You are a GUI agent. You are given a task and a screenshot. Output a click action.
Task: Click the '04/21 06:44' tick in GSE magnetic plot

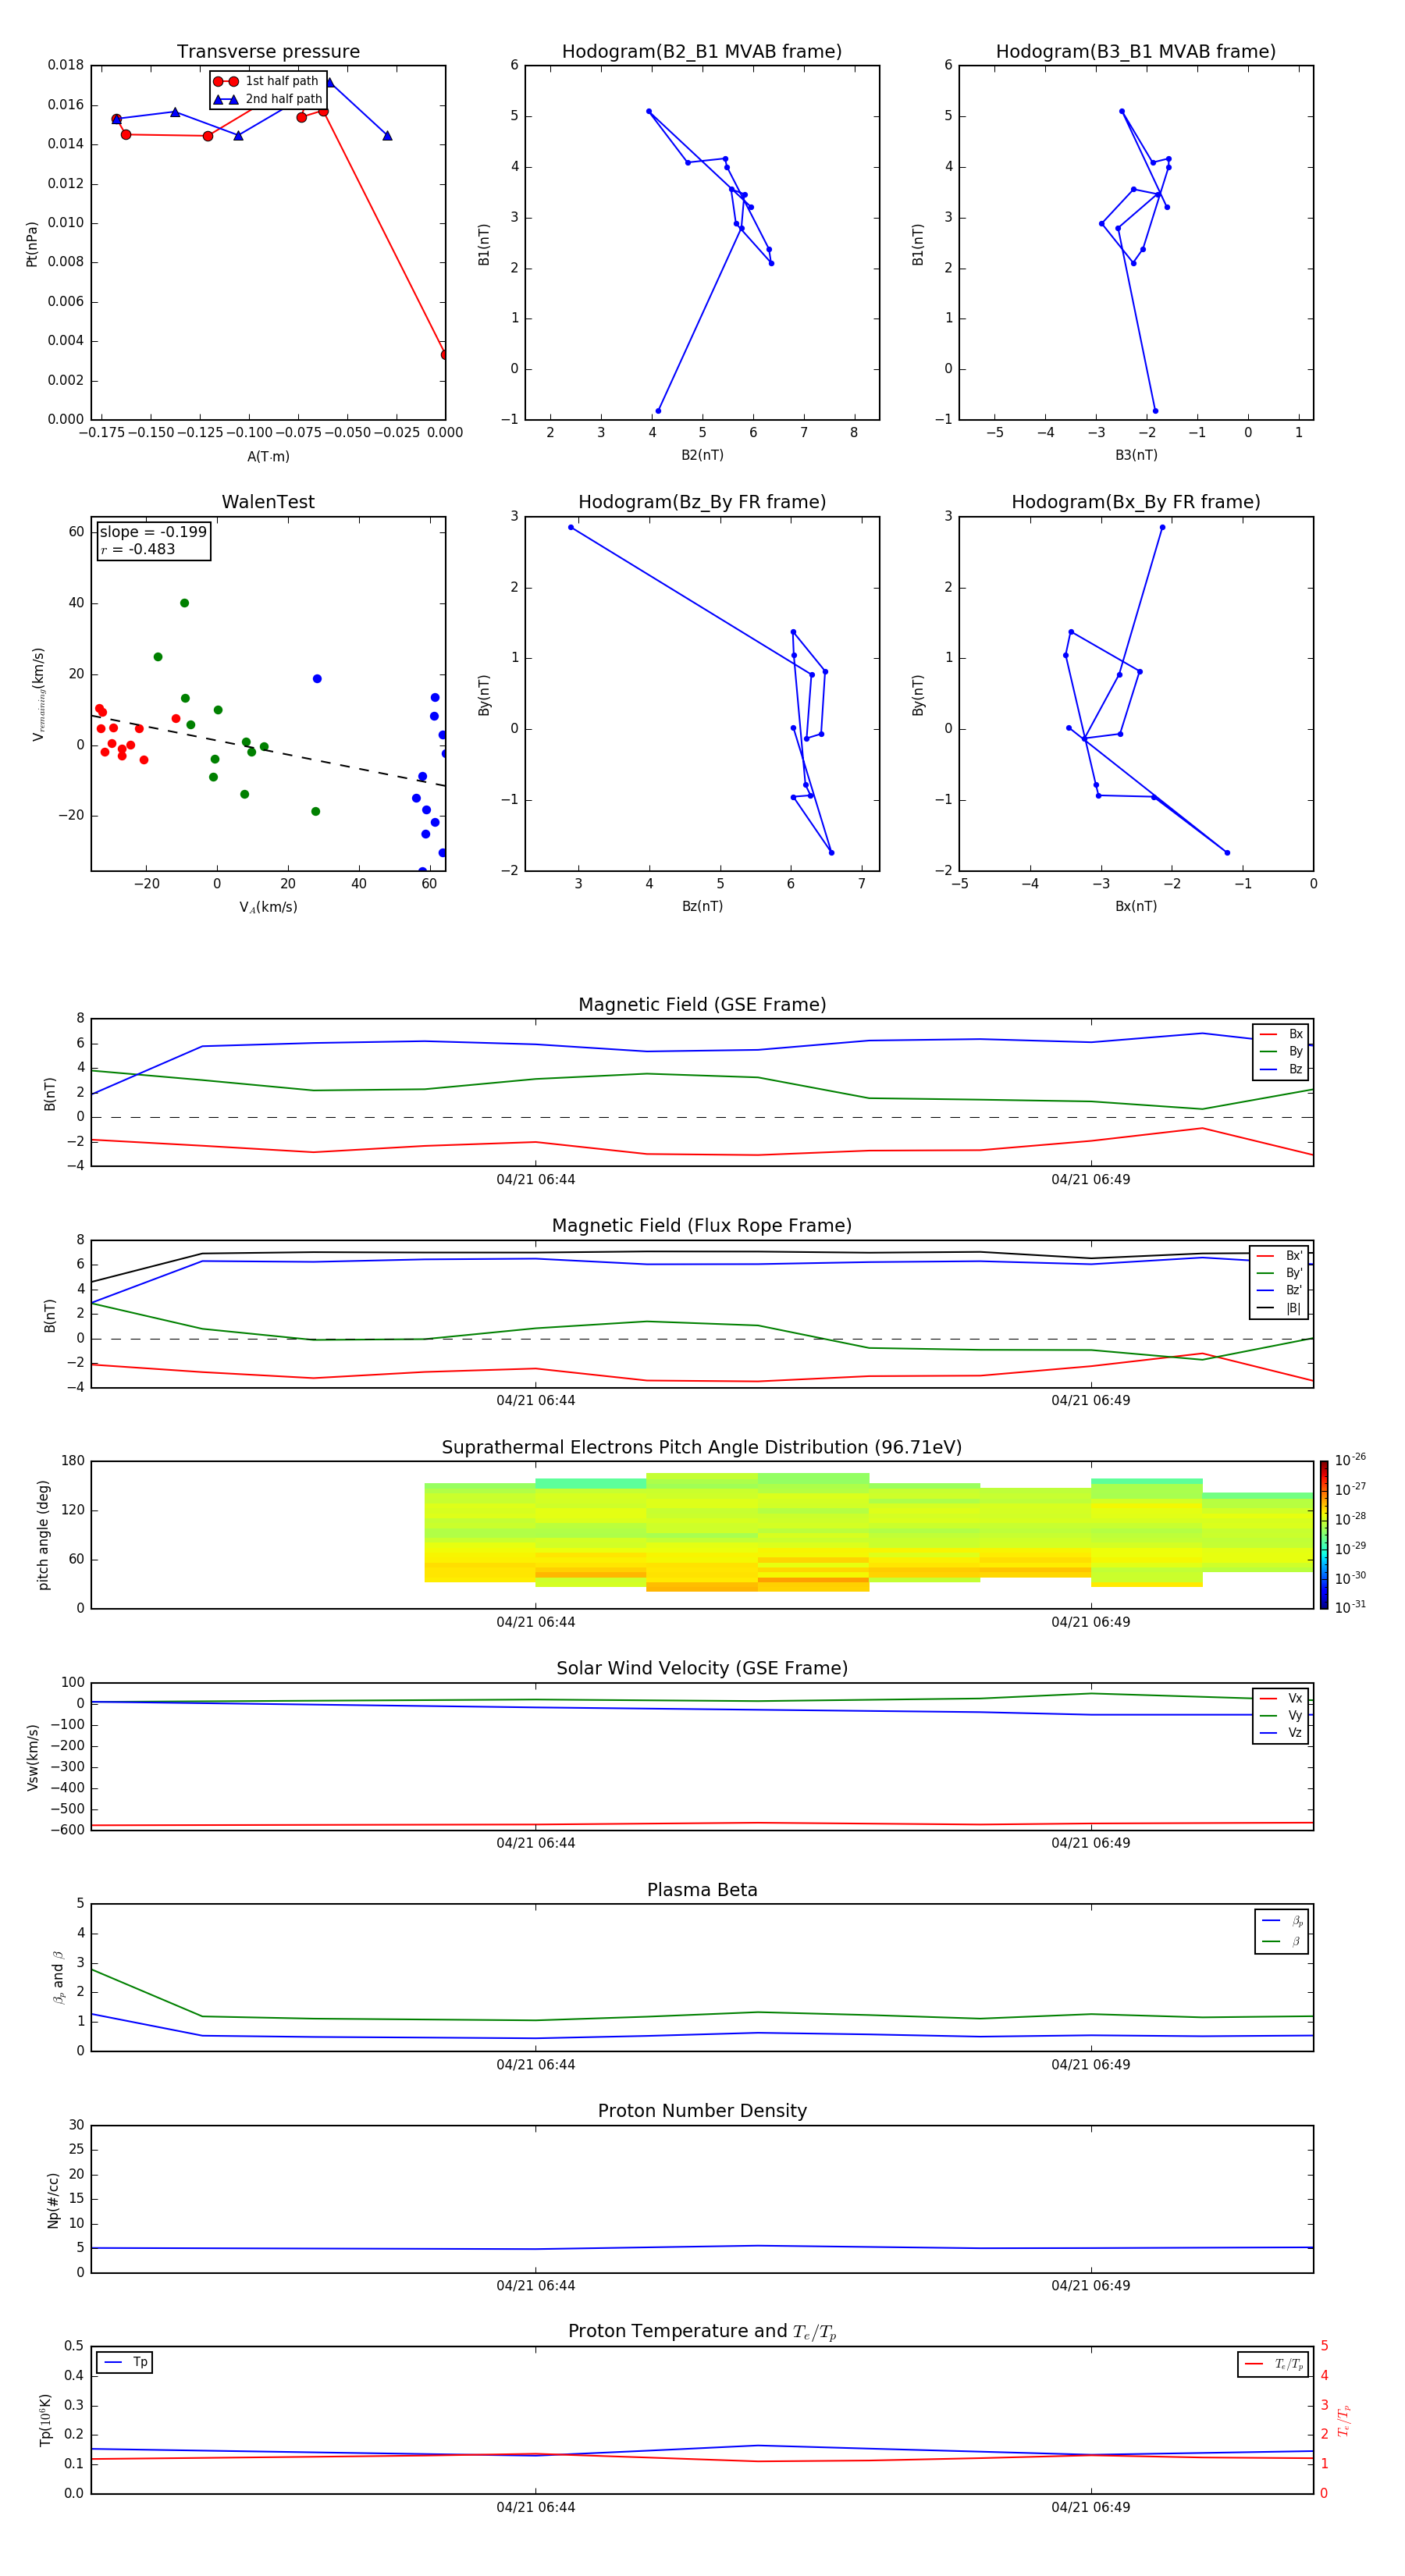click(x=535, y=1180)
